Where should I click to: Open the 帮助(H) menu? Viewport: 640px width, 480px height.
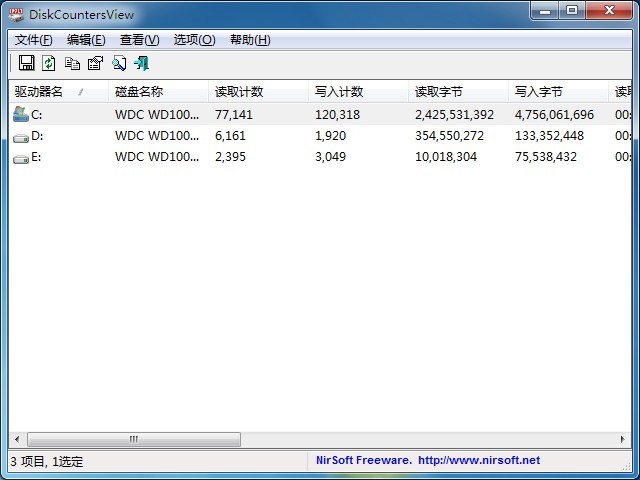click(250, 40)
